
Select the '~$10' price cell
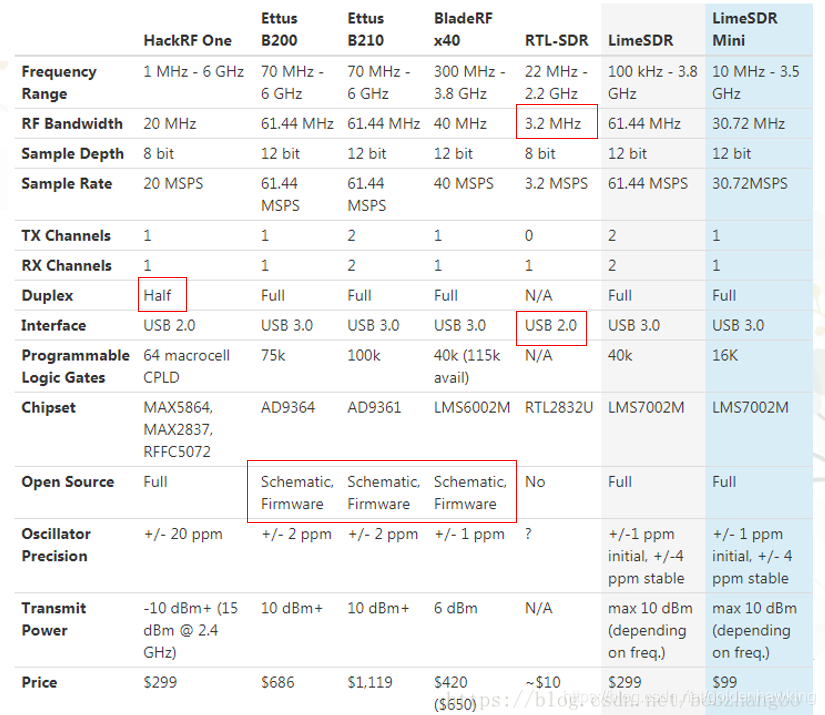point(543,683)
